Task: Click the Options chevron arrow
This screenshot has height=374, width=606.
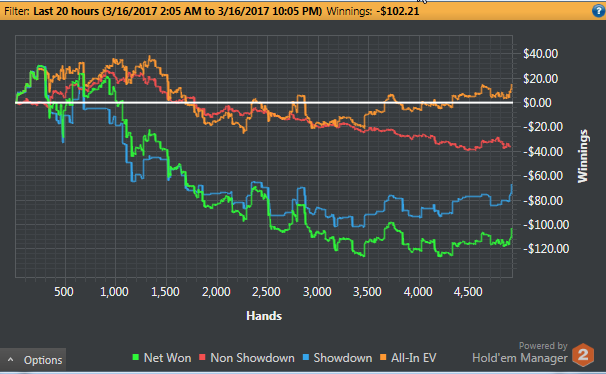Action: 11,360
